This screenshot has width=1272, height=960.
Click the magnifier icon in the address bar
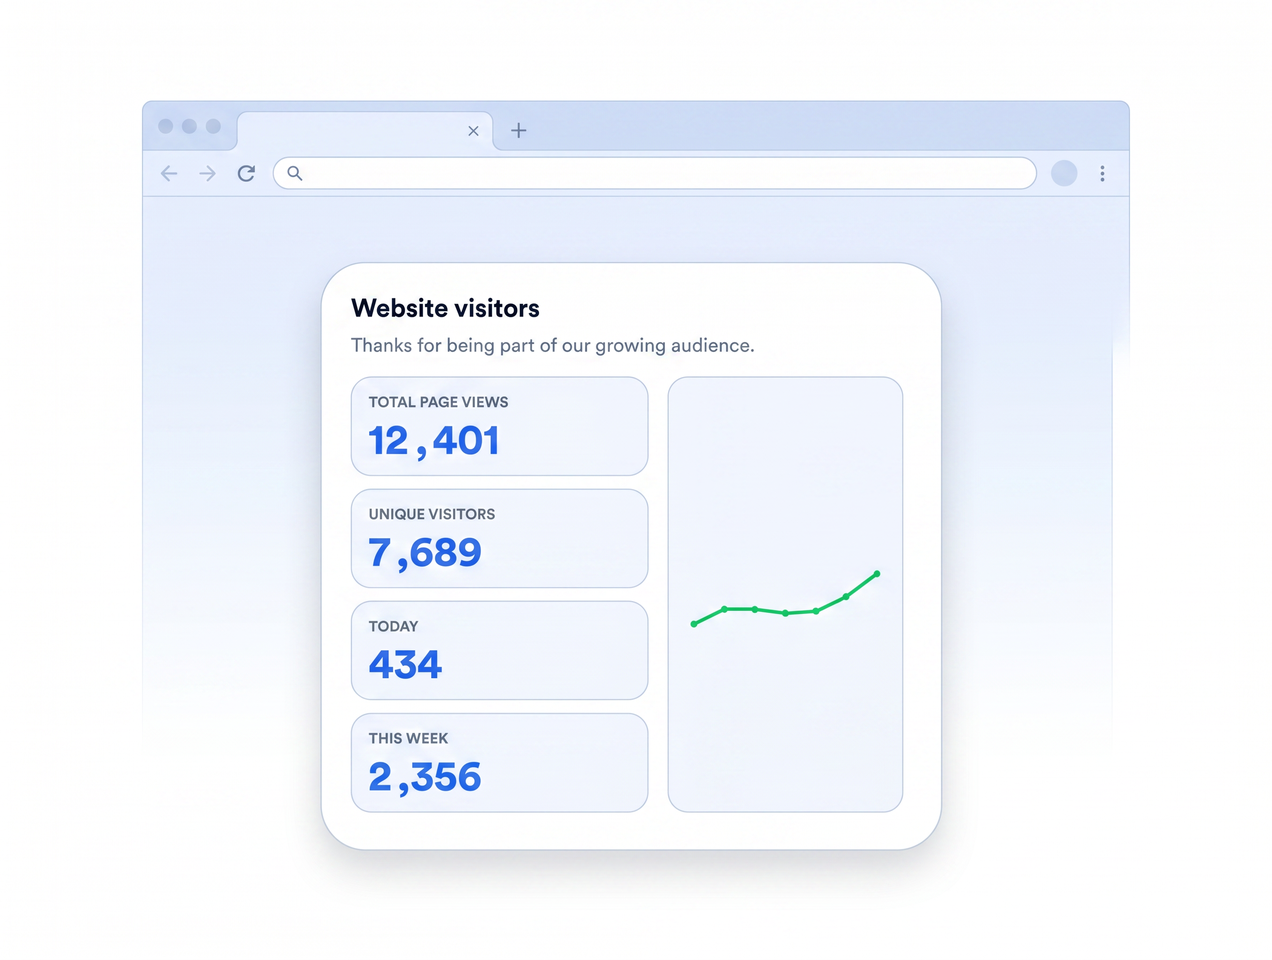295,173
